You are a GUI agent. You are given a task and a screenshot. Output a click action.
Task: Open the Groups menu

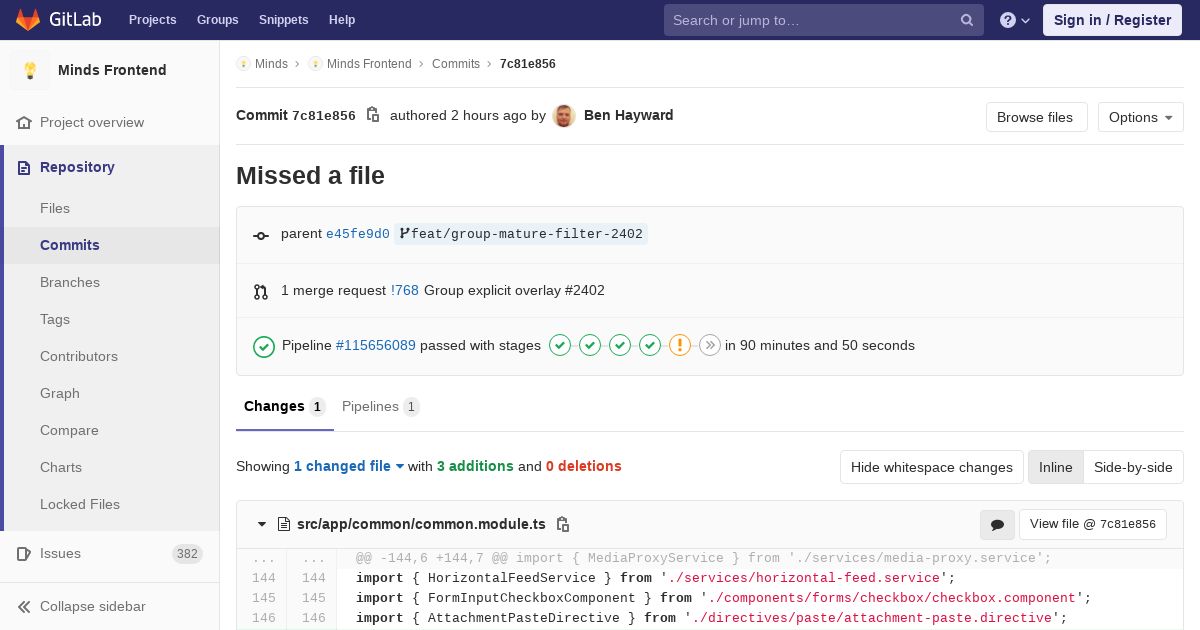217,20
